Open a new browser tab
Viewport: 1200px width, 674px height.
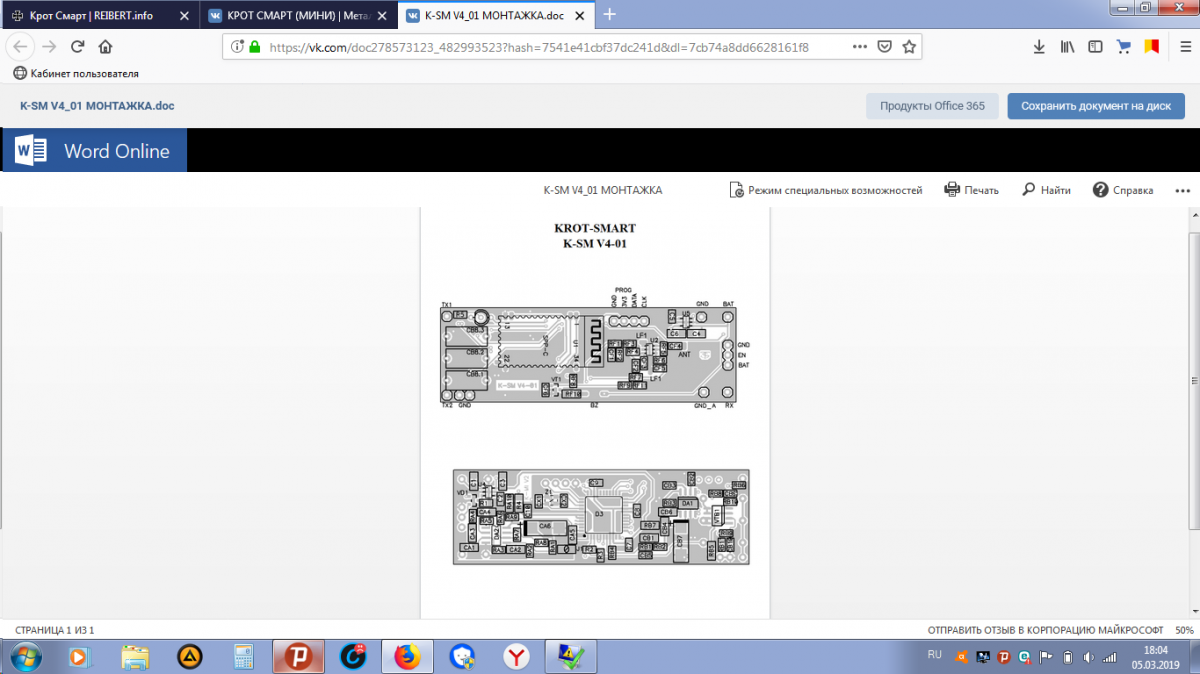coord(610,14)
